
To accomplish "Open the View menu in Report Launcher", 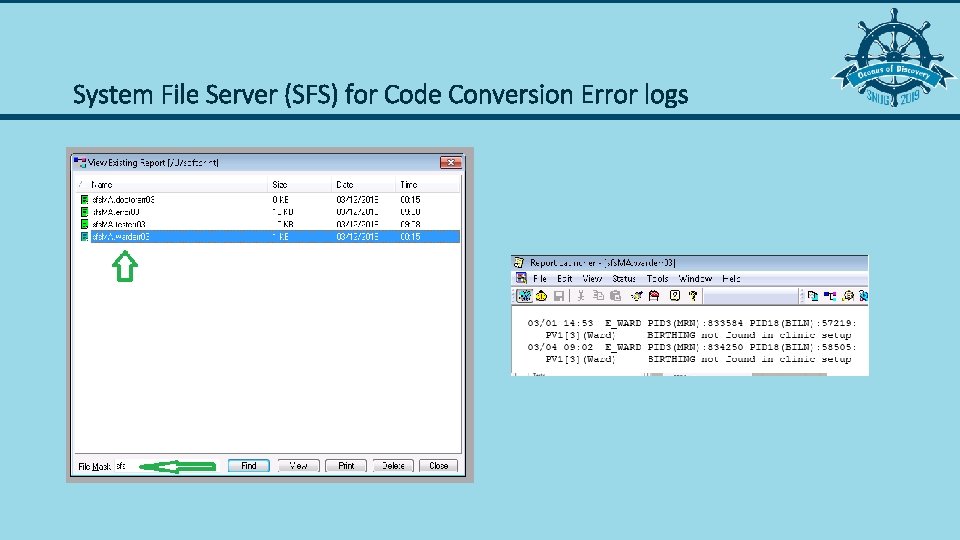I will (591, 279).
